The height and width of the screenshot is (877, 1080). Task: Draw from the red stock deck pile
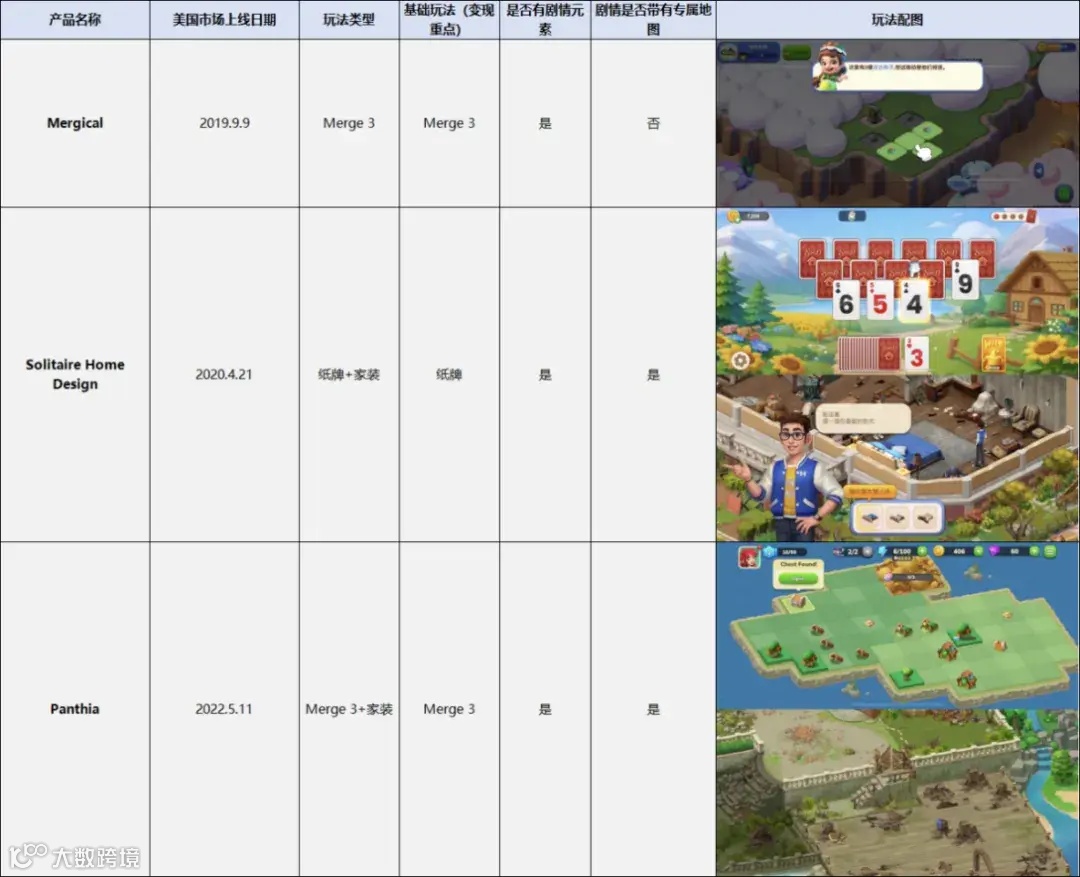[x=869, y=355]
